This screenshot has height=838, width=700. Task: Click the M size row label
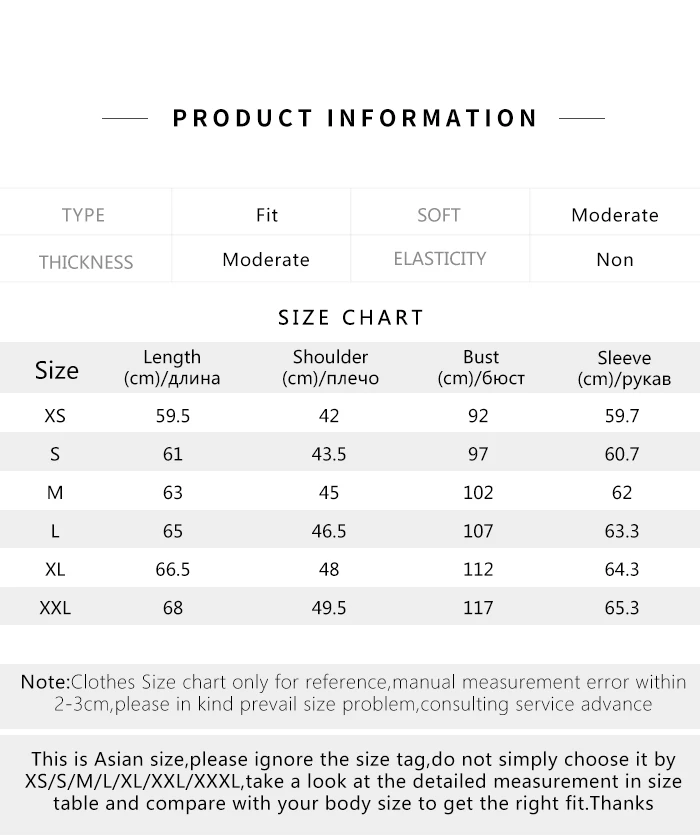pos(55,492)
